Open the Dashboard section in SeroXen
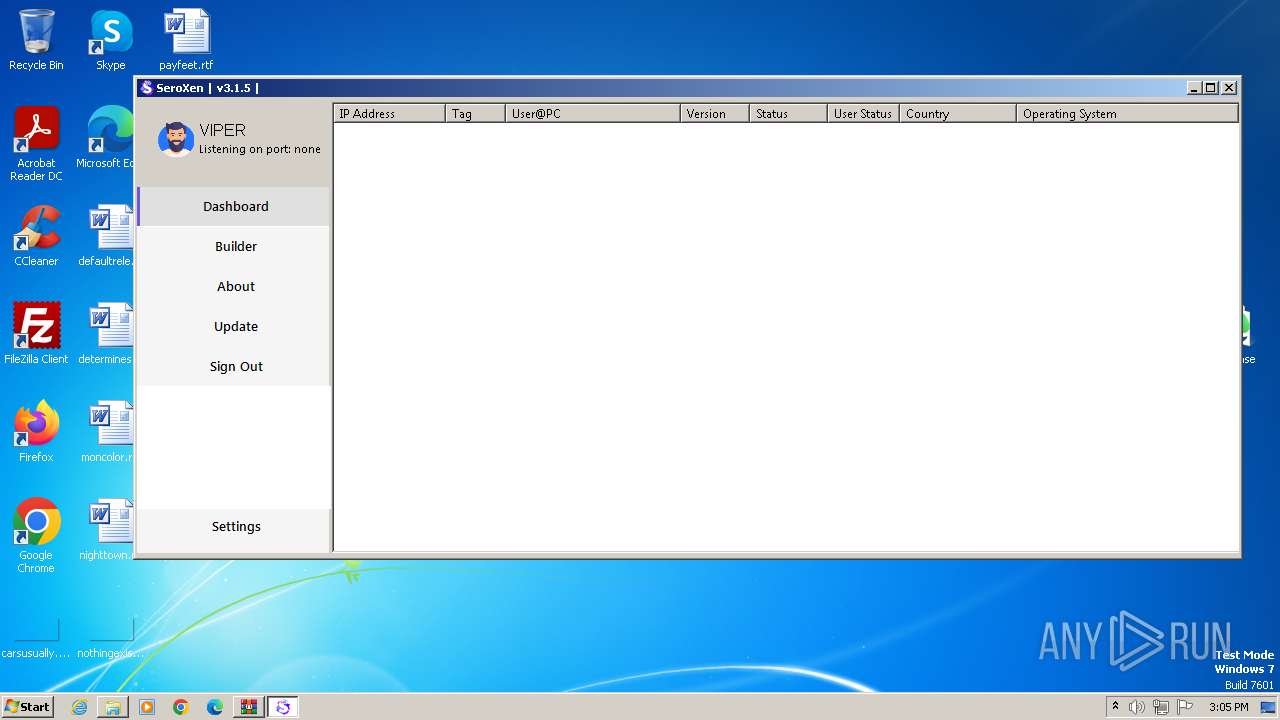 pyautogui.click(x=234, y=206)
